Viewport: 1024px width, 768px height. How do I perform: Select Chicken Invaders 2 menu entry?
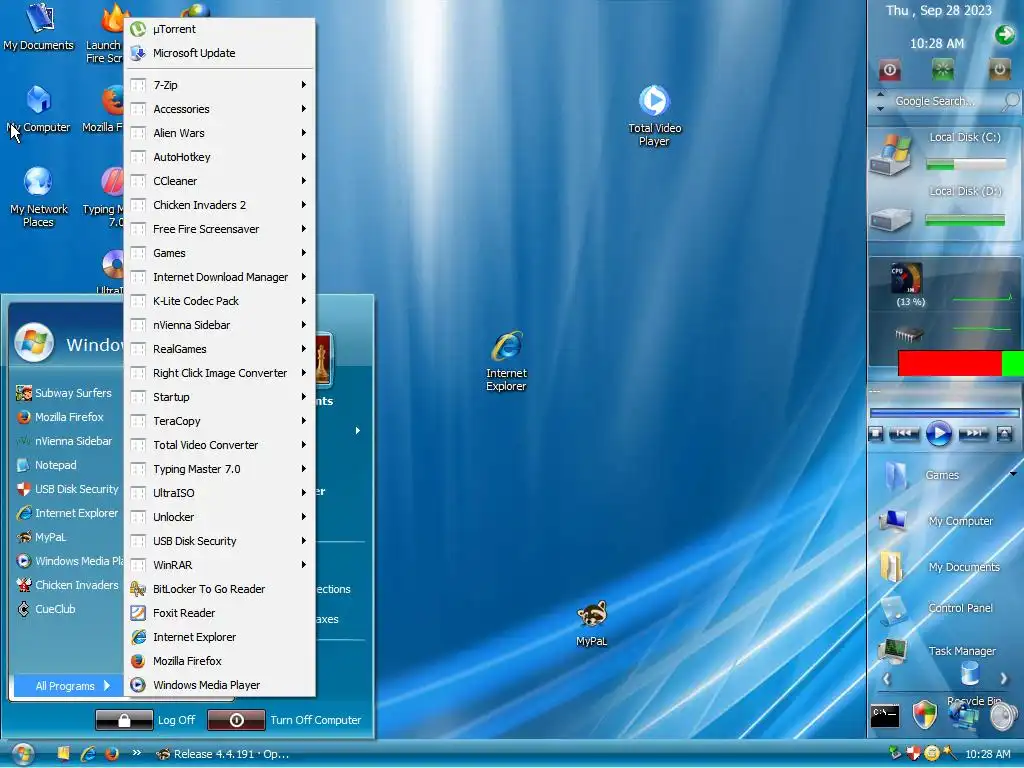(x=219, y=205)
